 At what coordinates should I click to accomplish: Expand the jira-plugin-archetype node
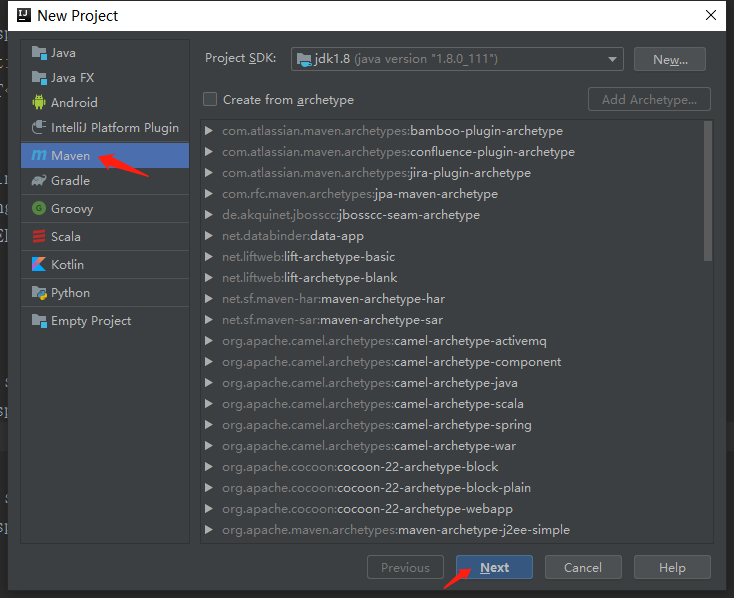tap(209, 173)
